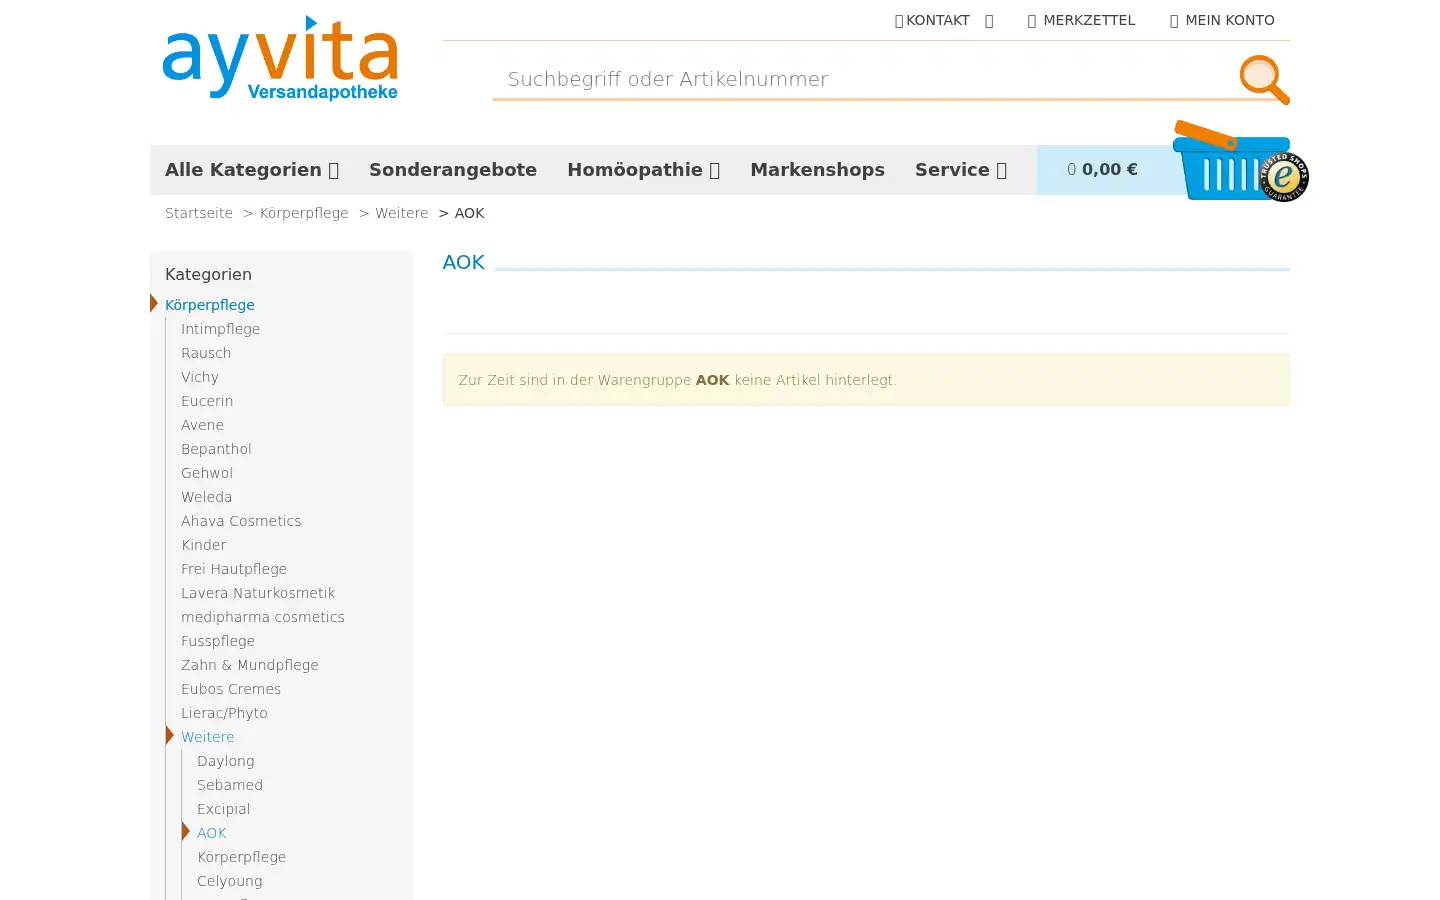The width and height of the screenshot is (1440, 900).
Task: Select Zahn & Mundpflege category
Action: pyautogui.click(x=250, y=665)
